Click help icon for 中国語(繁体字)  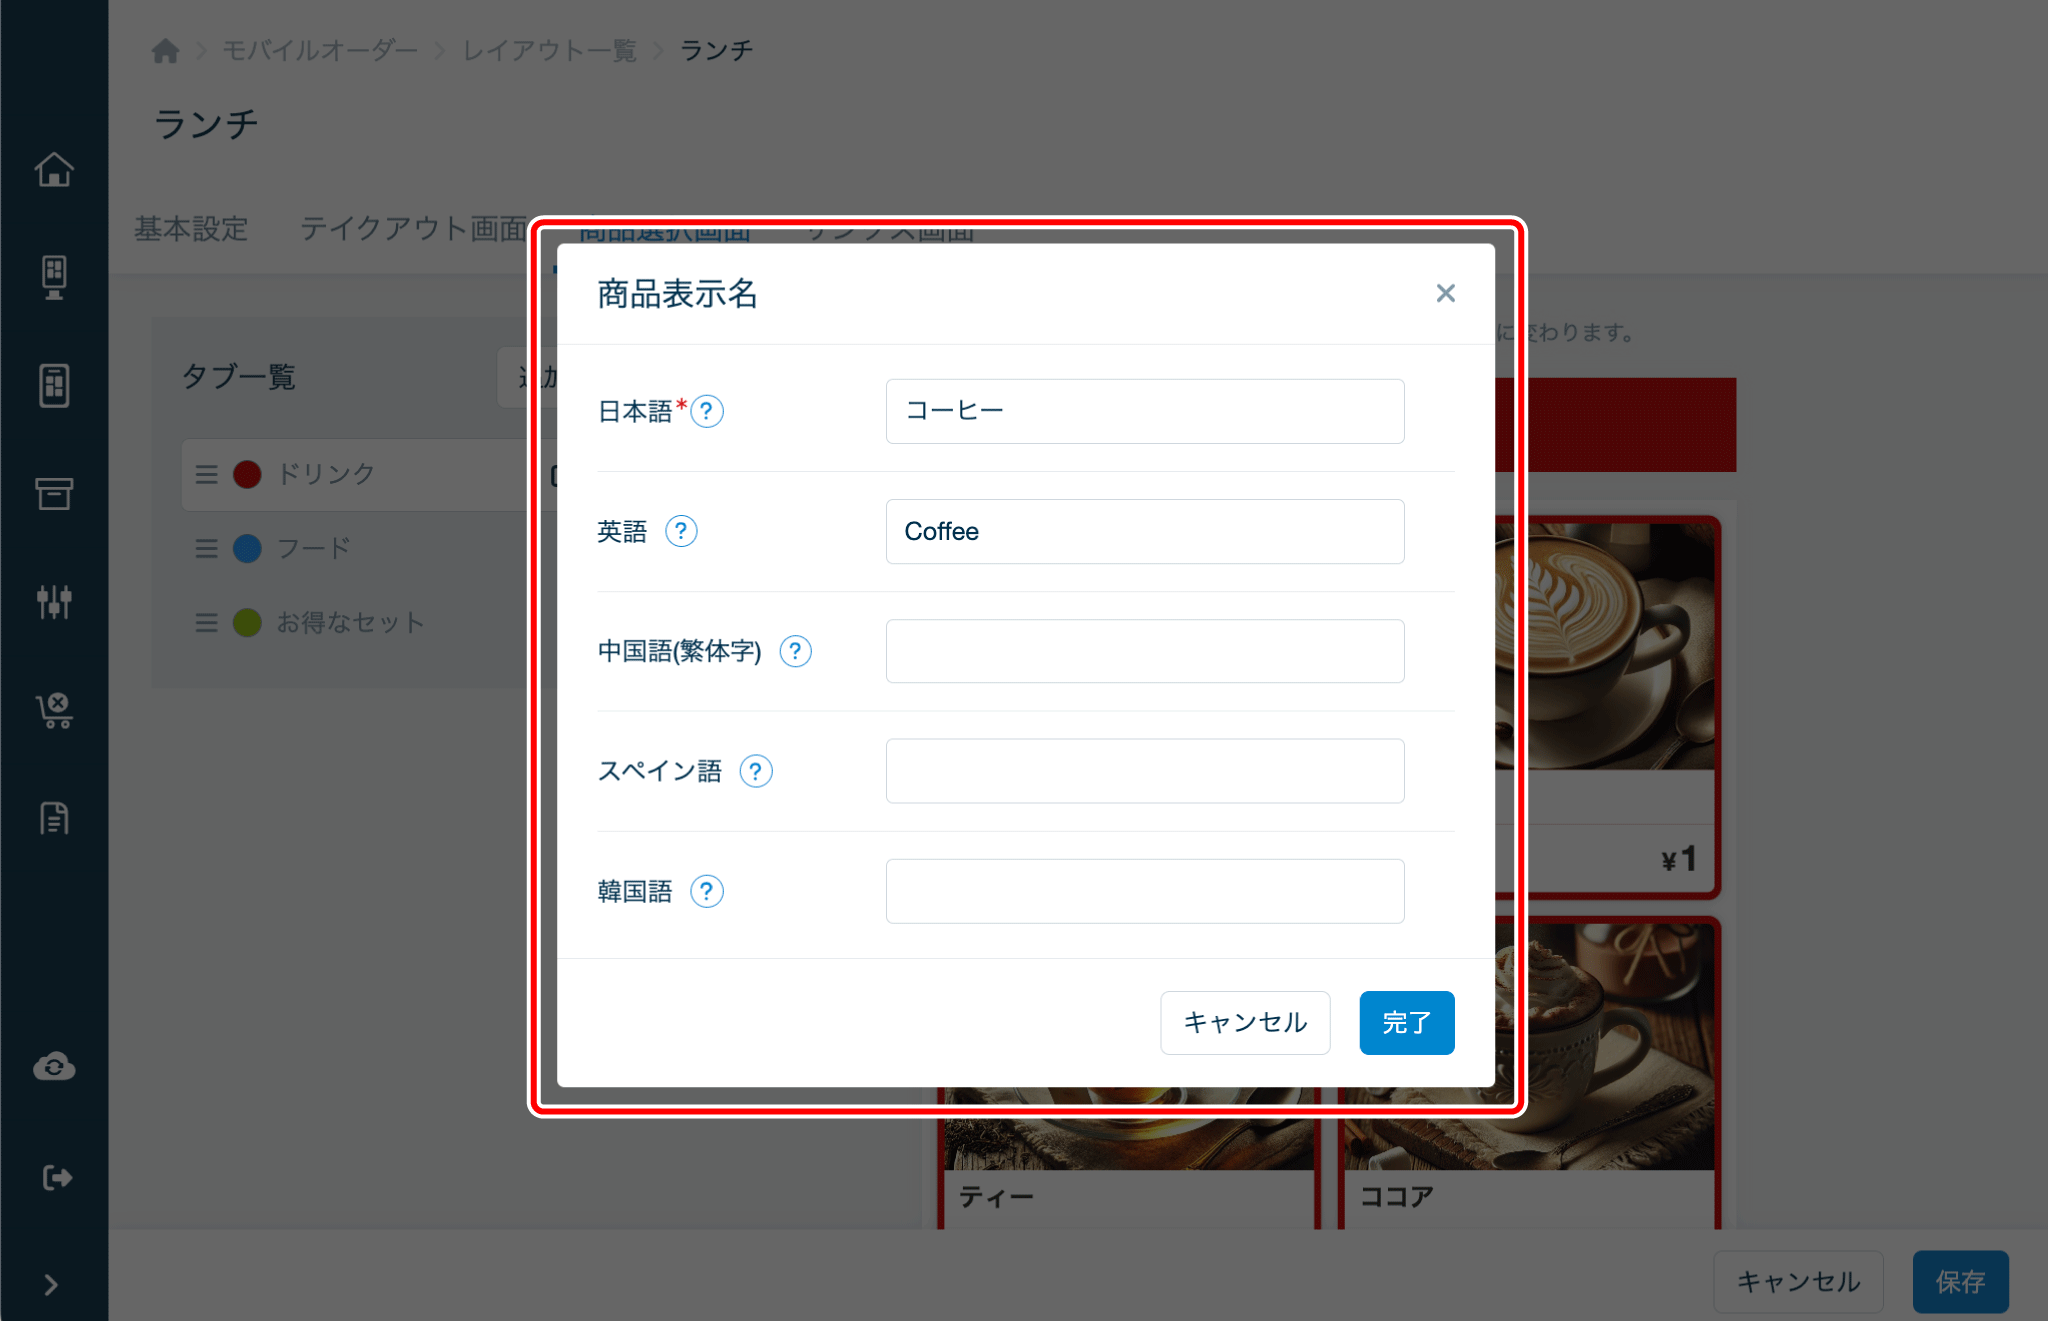click(x=795, y=651)
